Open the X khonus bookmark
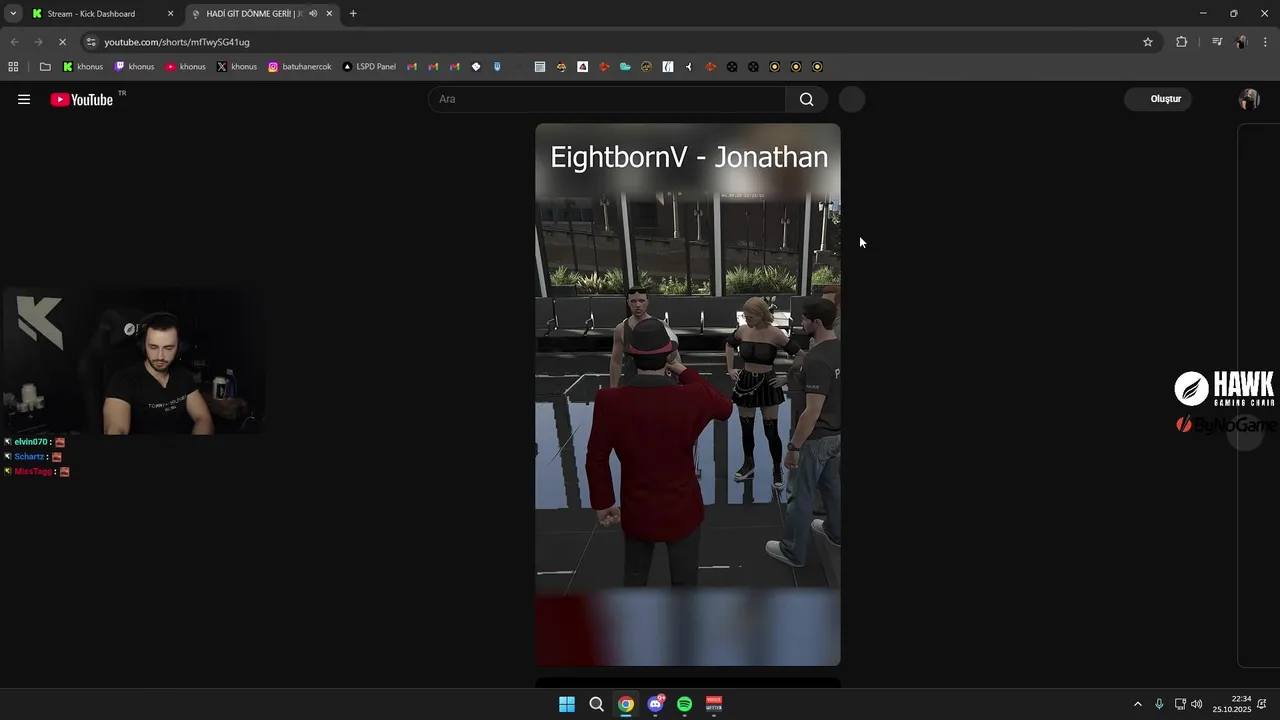 237,67
